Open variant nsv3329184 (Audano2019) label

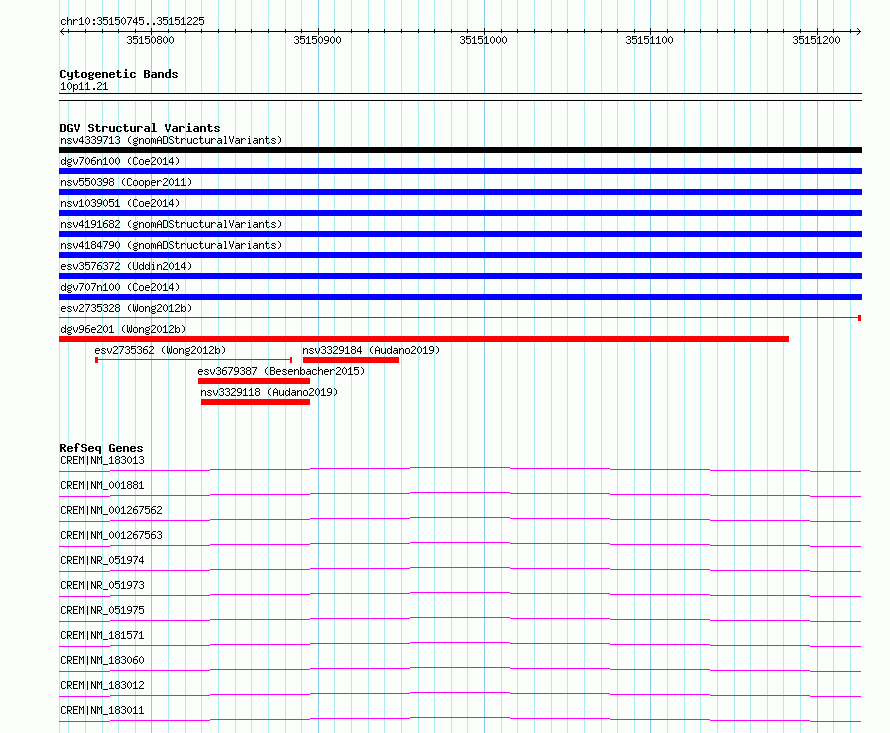[371, 350]
